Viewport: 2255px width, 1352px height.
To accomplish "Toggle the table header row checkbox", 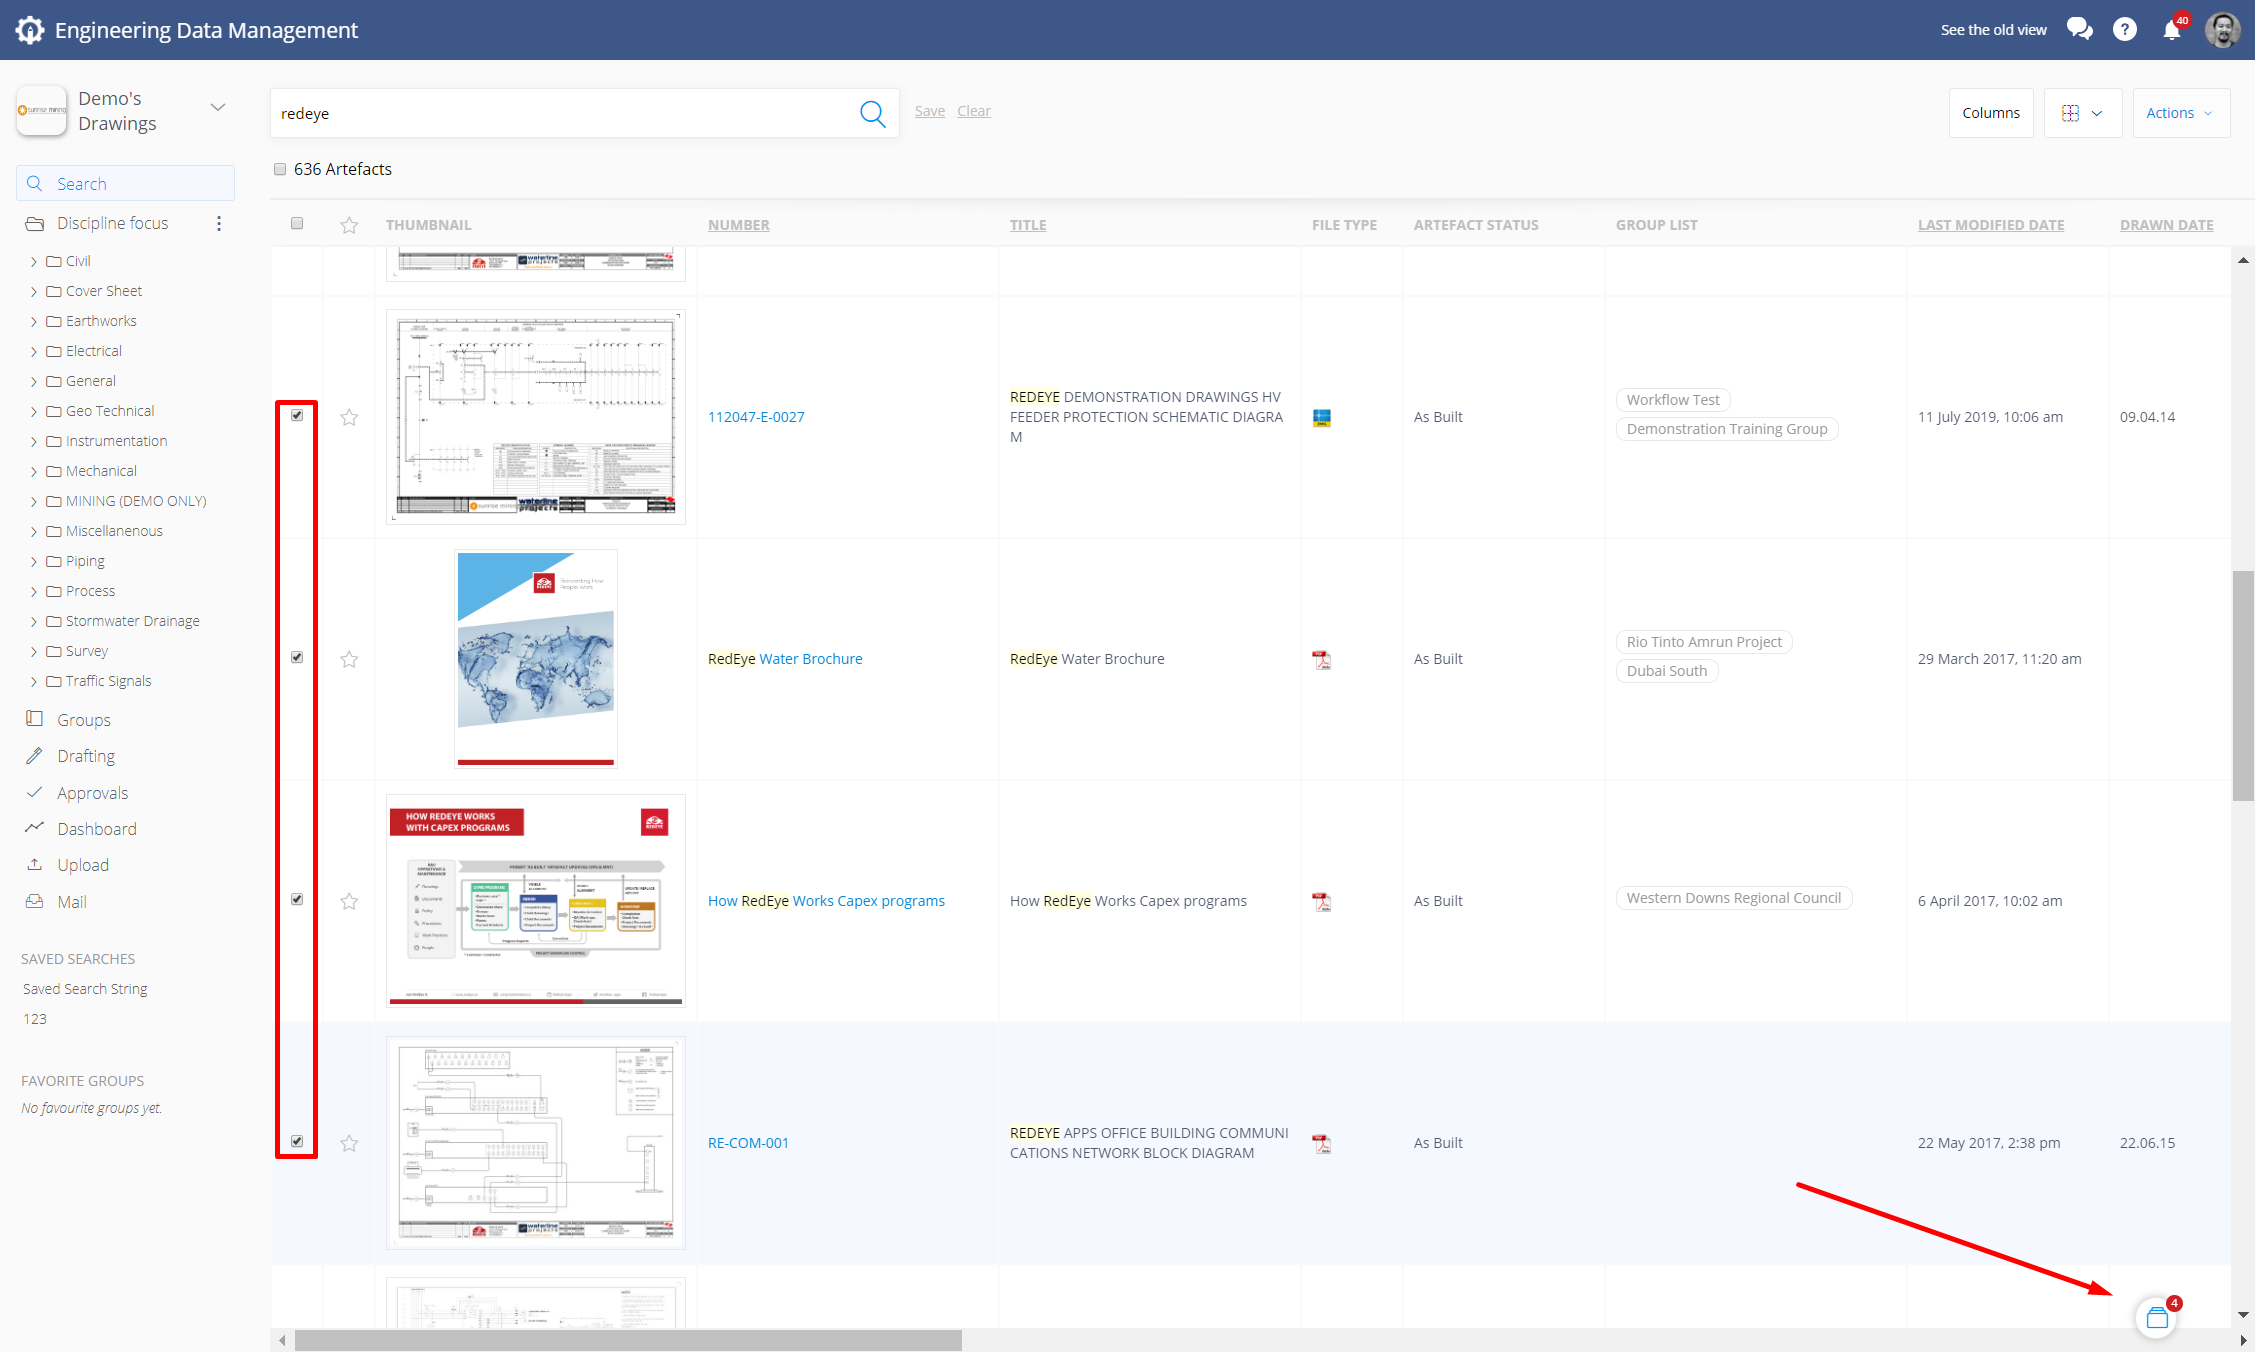I will 297,223.
